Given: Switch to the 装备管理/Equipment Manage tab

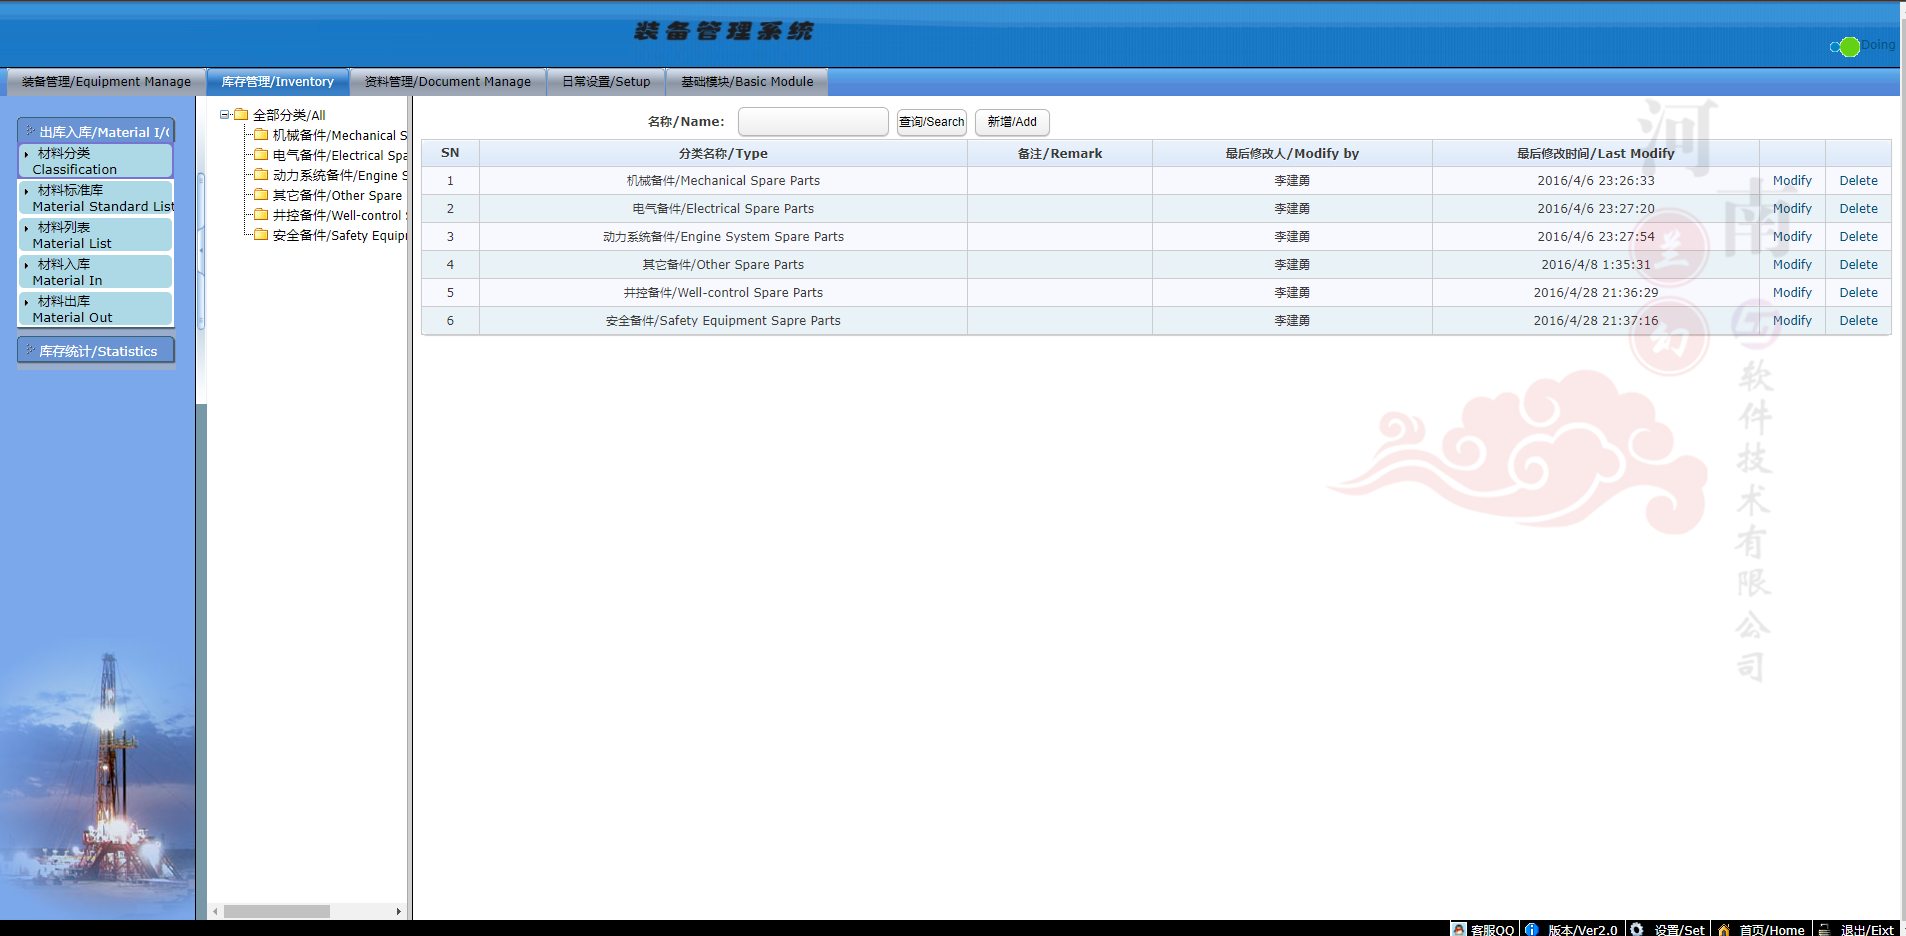Looking at the screenshot, I should (106, 82).
